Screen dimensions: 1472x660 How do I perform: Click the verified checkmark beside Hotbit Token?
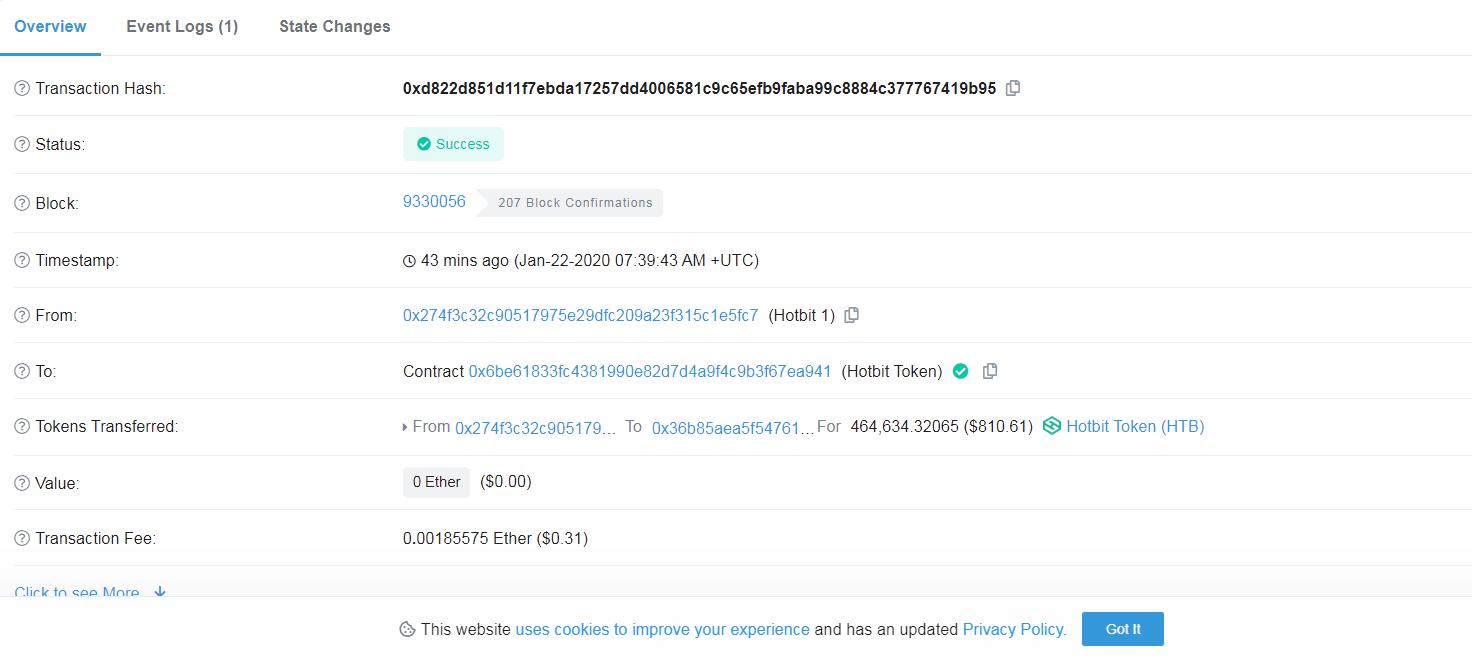(961, 371)
